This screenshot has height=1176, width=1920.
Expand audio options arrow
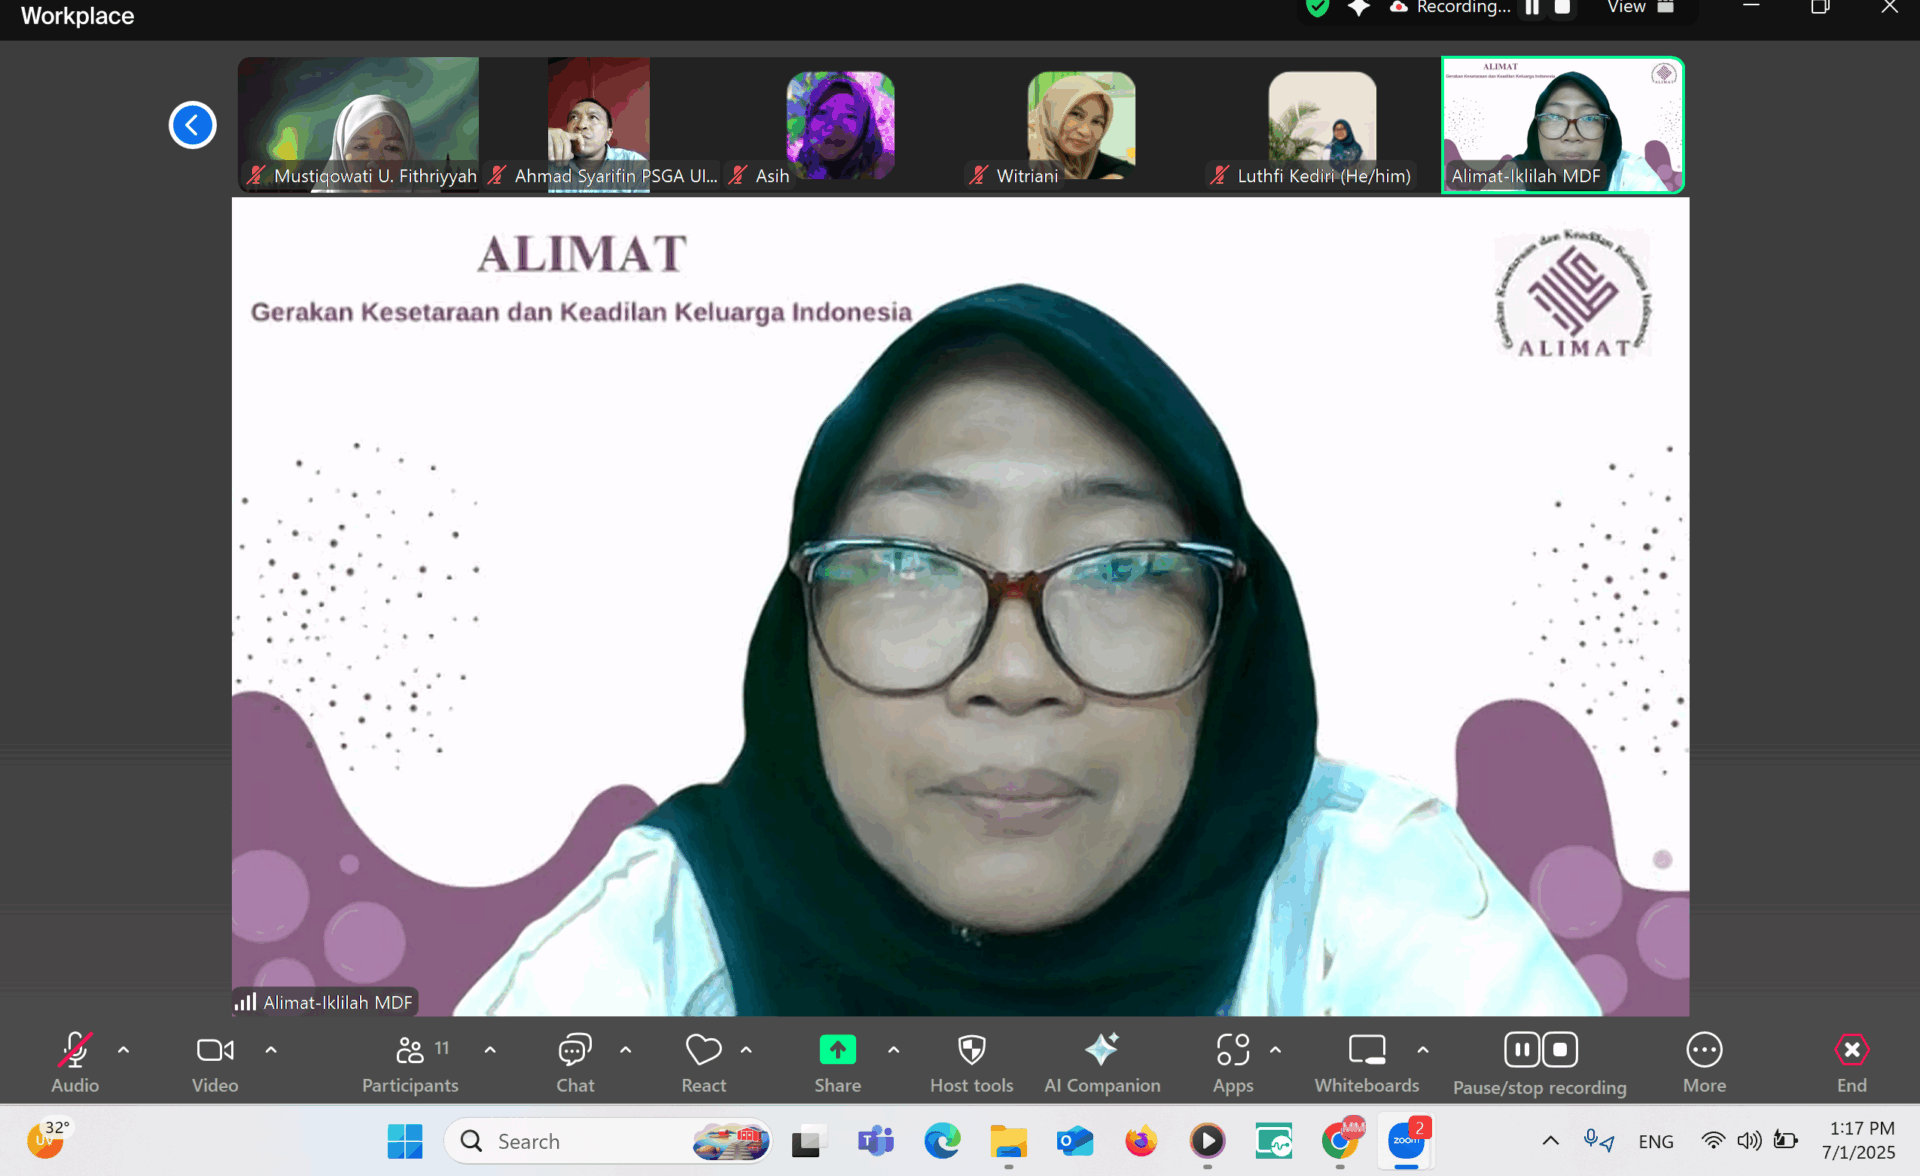click(124, 1050)
